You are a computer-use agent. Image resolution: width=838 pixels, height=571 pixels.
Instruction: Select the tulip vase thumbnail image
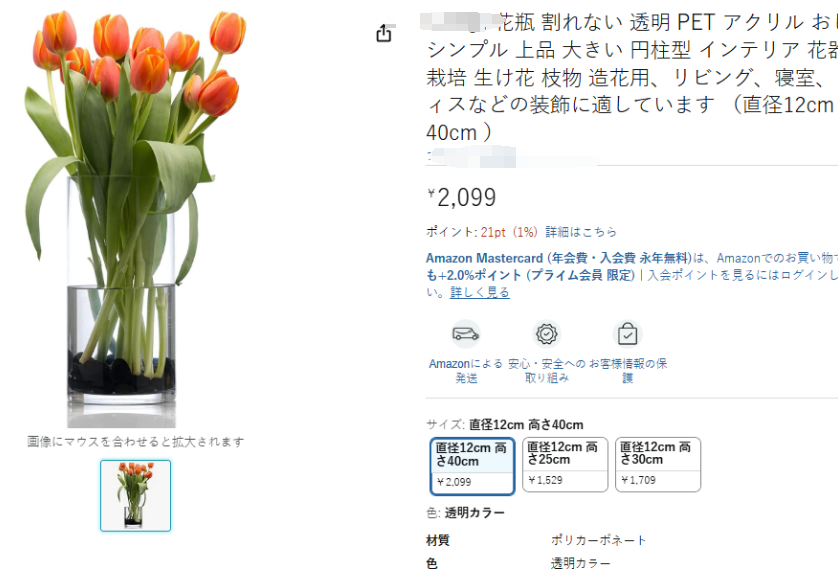[135, 495]
